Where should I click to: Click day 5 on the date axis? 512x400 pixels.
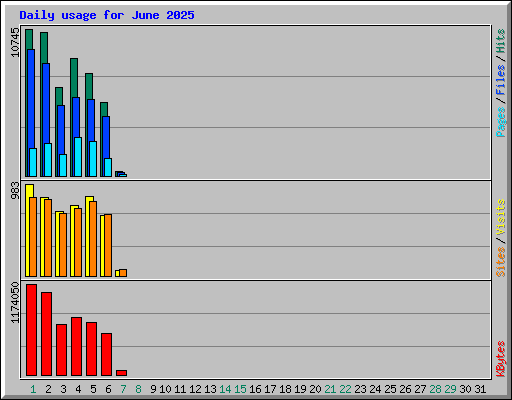point(93,389)
